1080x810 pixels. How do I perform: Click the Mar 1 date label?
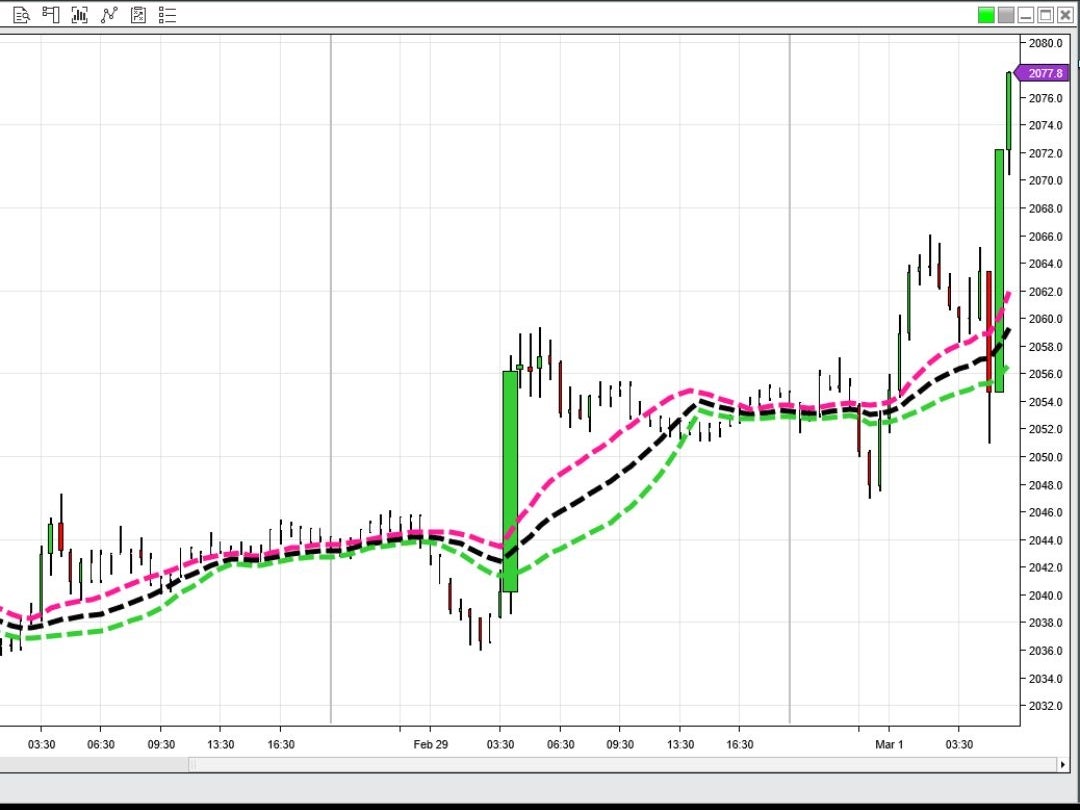click(x=888, y=744)
